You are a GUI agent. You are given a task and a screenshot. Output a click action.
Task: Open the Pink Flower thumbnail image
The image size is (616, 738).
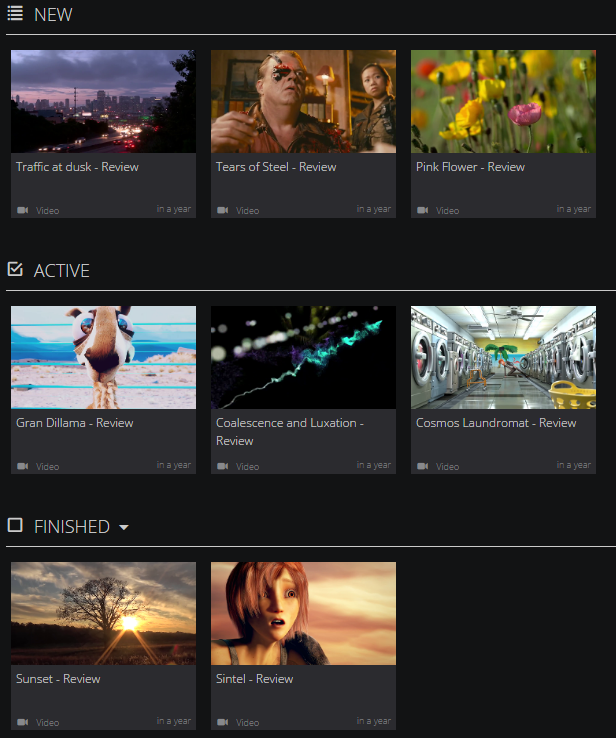coord(504,101)
